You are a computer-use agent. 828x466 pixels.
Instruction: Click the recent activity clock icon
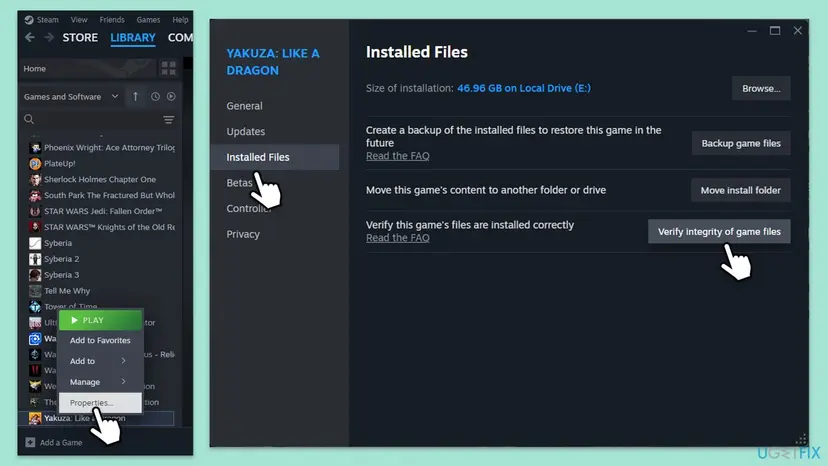coord(155,97)
